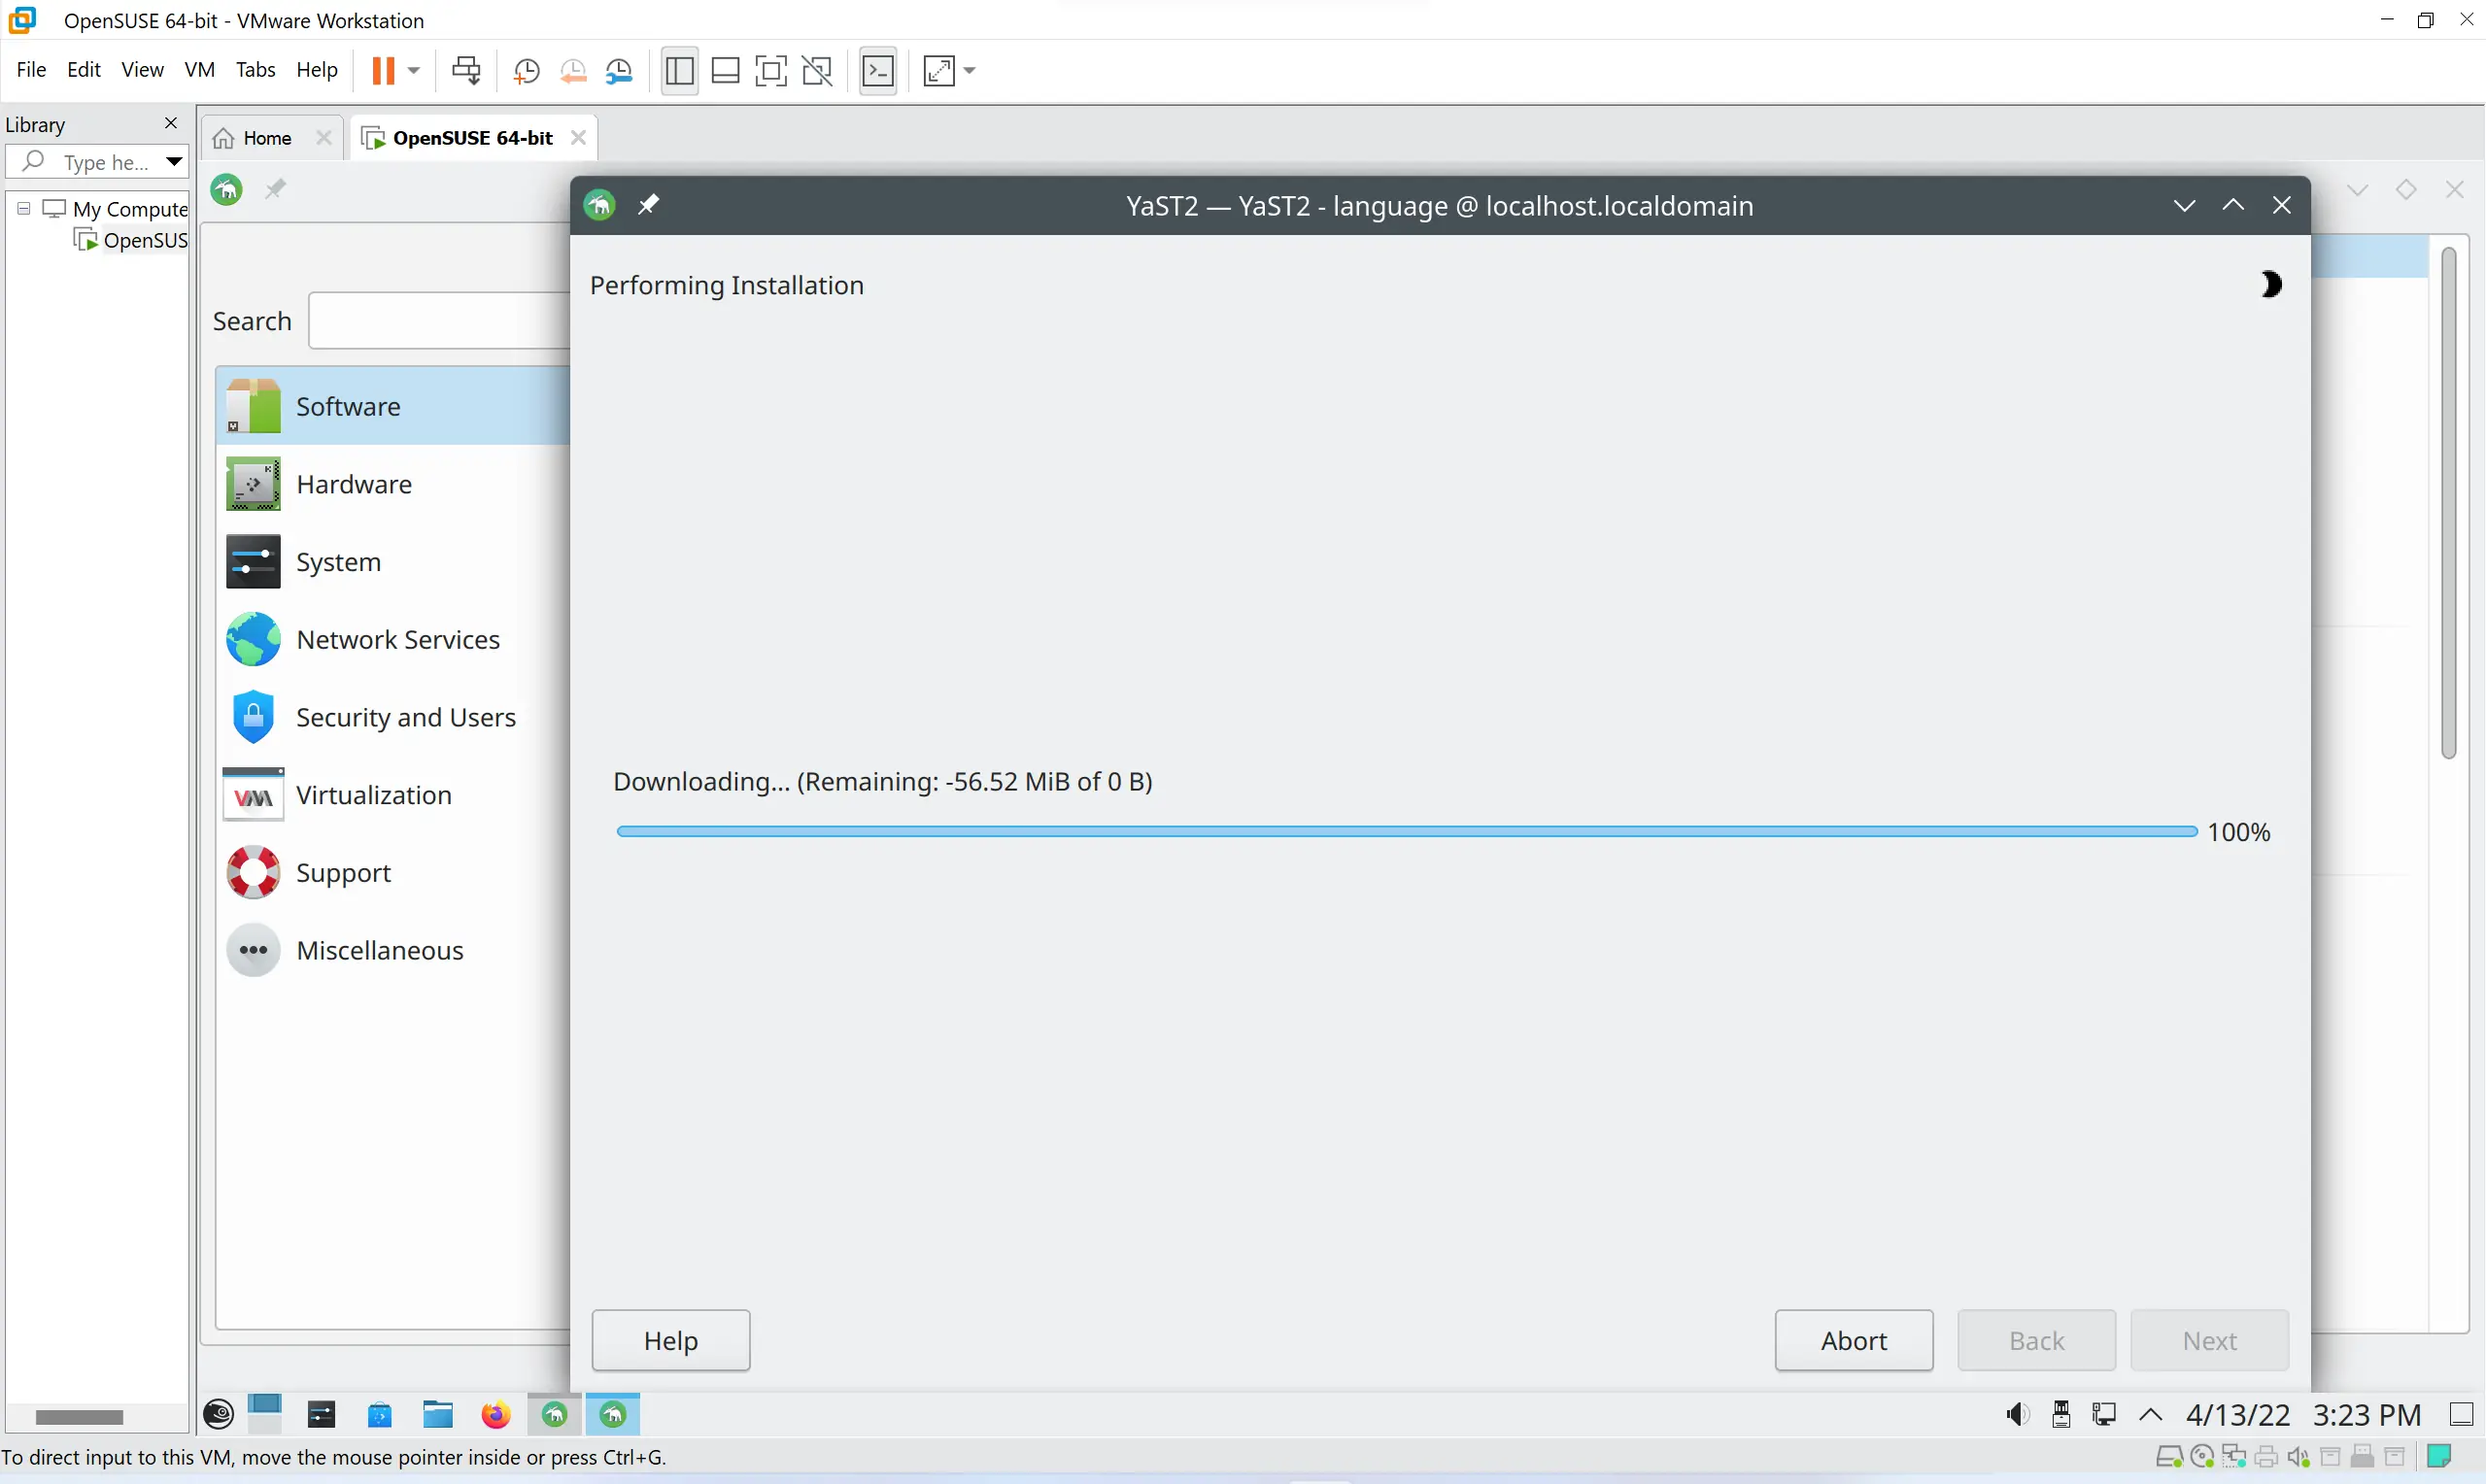Expand the library search dropdown

click(174, 161)
